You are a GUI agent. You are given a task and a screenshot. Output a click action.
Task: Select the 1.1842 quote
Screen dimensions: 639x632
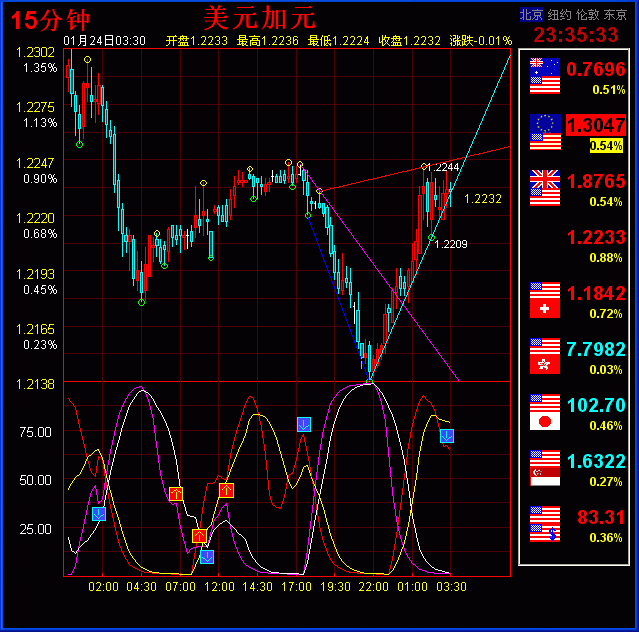click(x=596, y=293)
